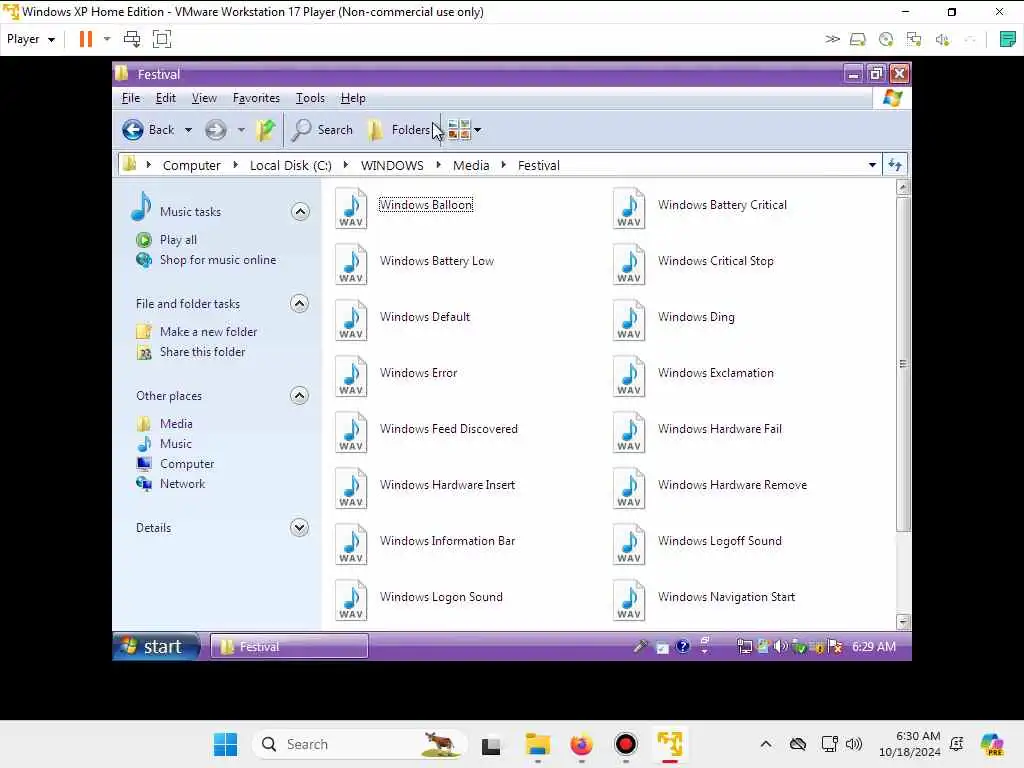This screenshot has height=768, width=1024.
Task: Expand arrow after Media breadcrumb
Action: coord(504,165)
